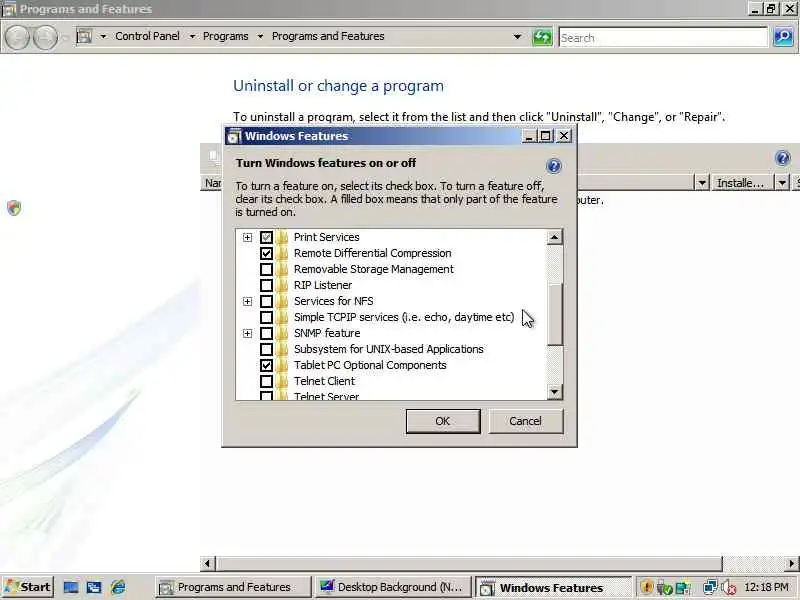The height and width of the screenshot is (600, 800).
Task: Click the refresh button beside address bar
Action: point(542,37)
